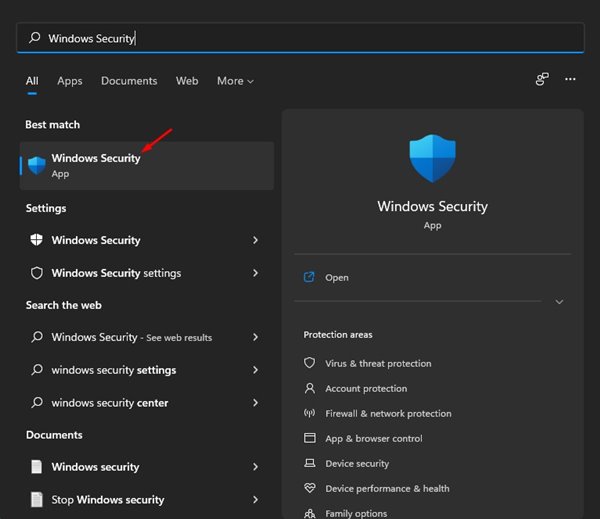
Task: Expand the chevron below the Open action
Action: (x=559, y=302)
